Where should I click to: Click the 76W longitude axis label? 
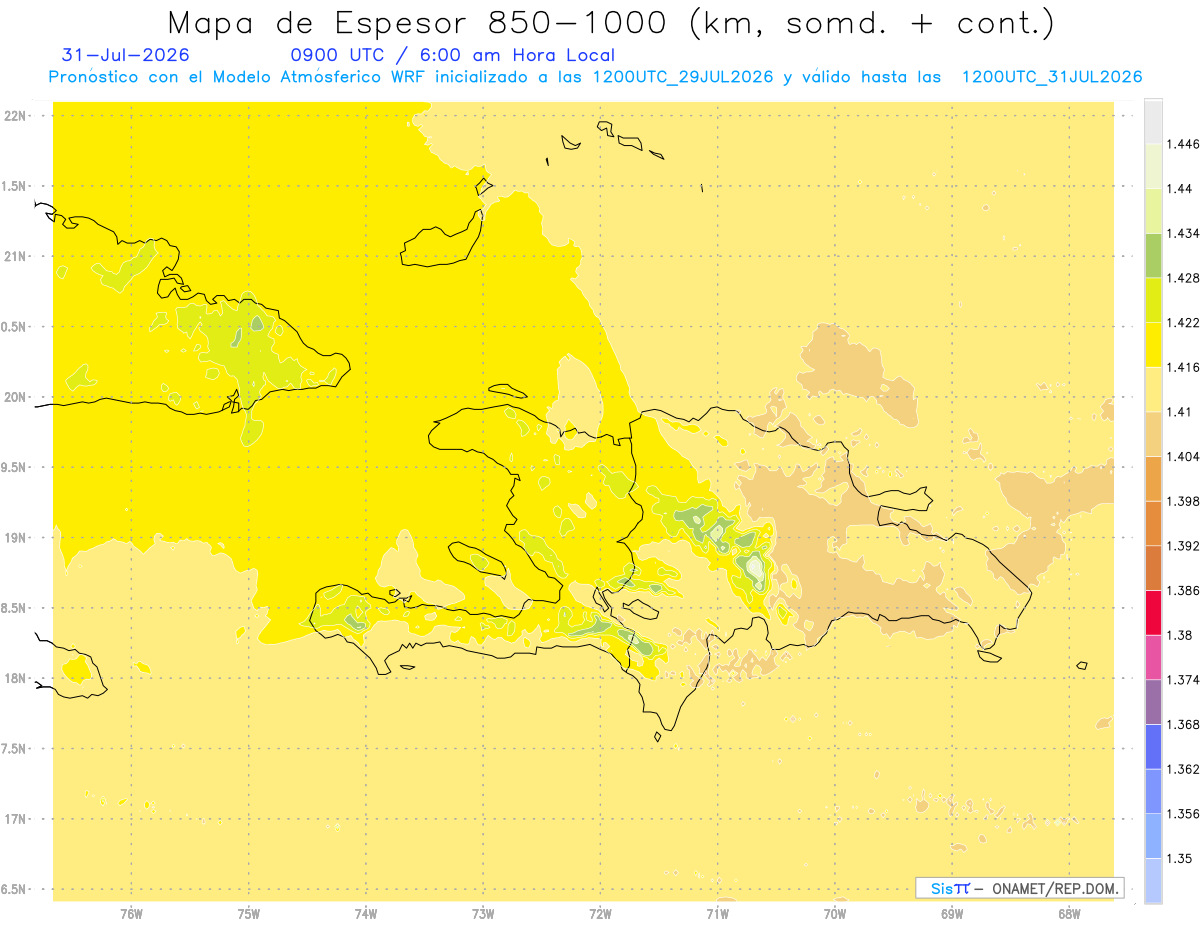pos(131,913)
